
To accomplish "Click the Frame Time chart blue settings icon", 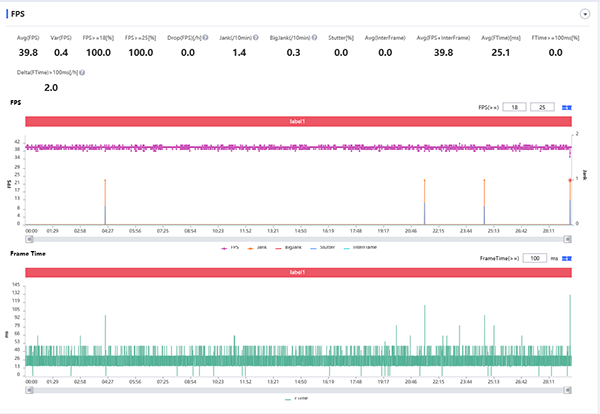I will click(x=566, y=258).
